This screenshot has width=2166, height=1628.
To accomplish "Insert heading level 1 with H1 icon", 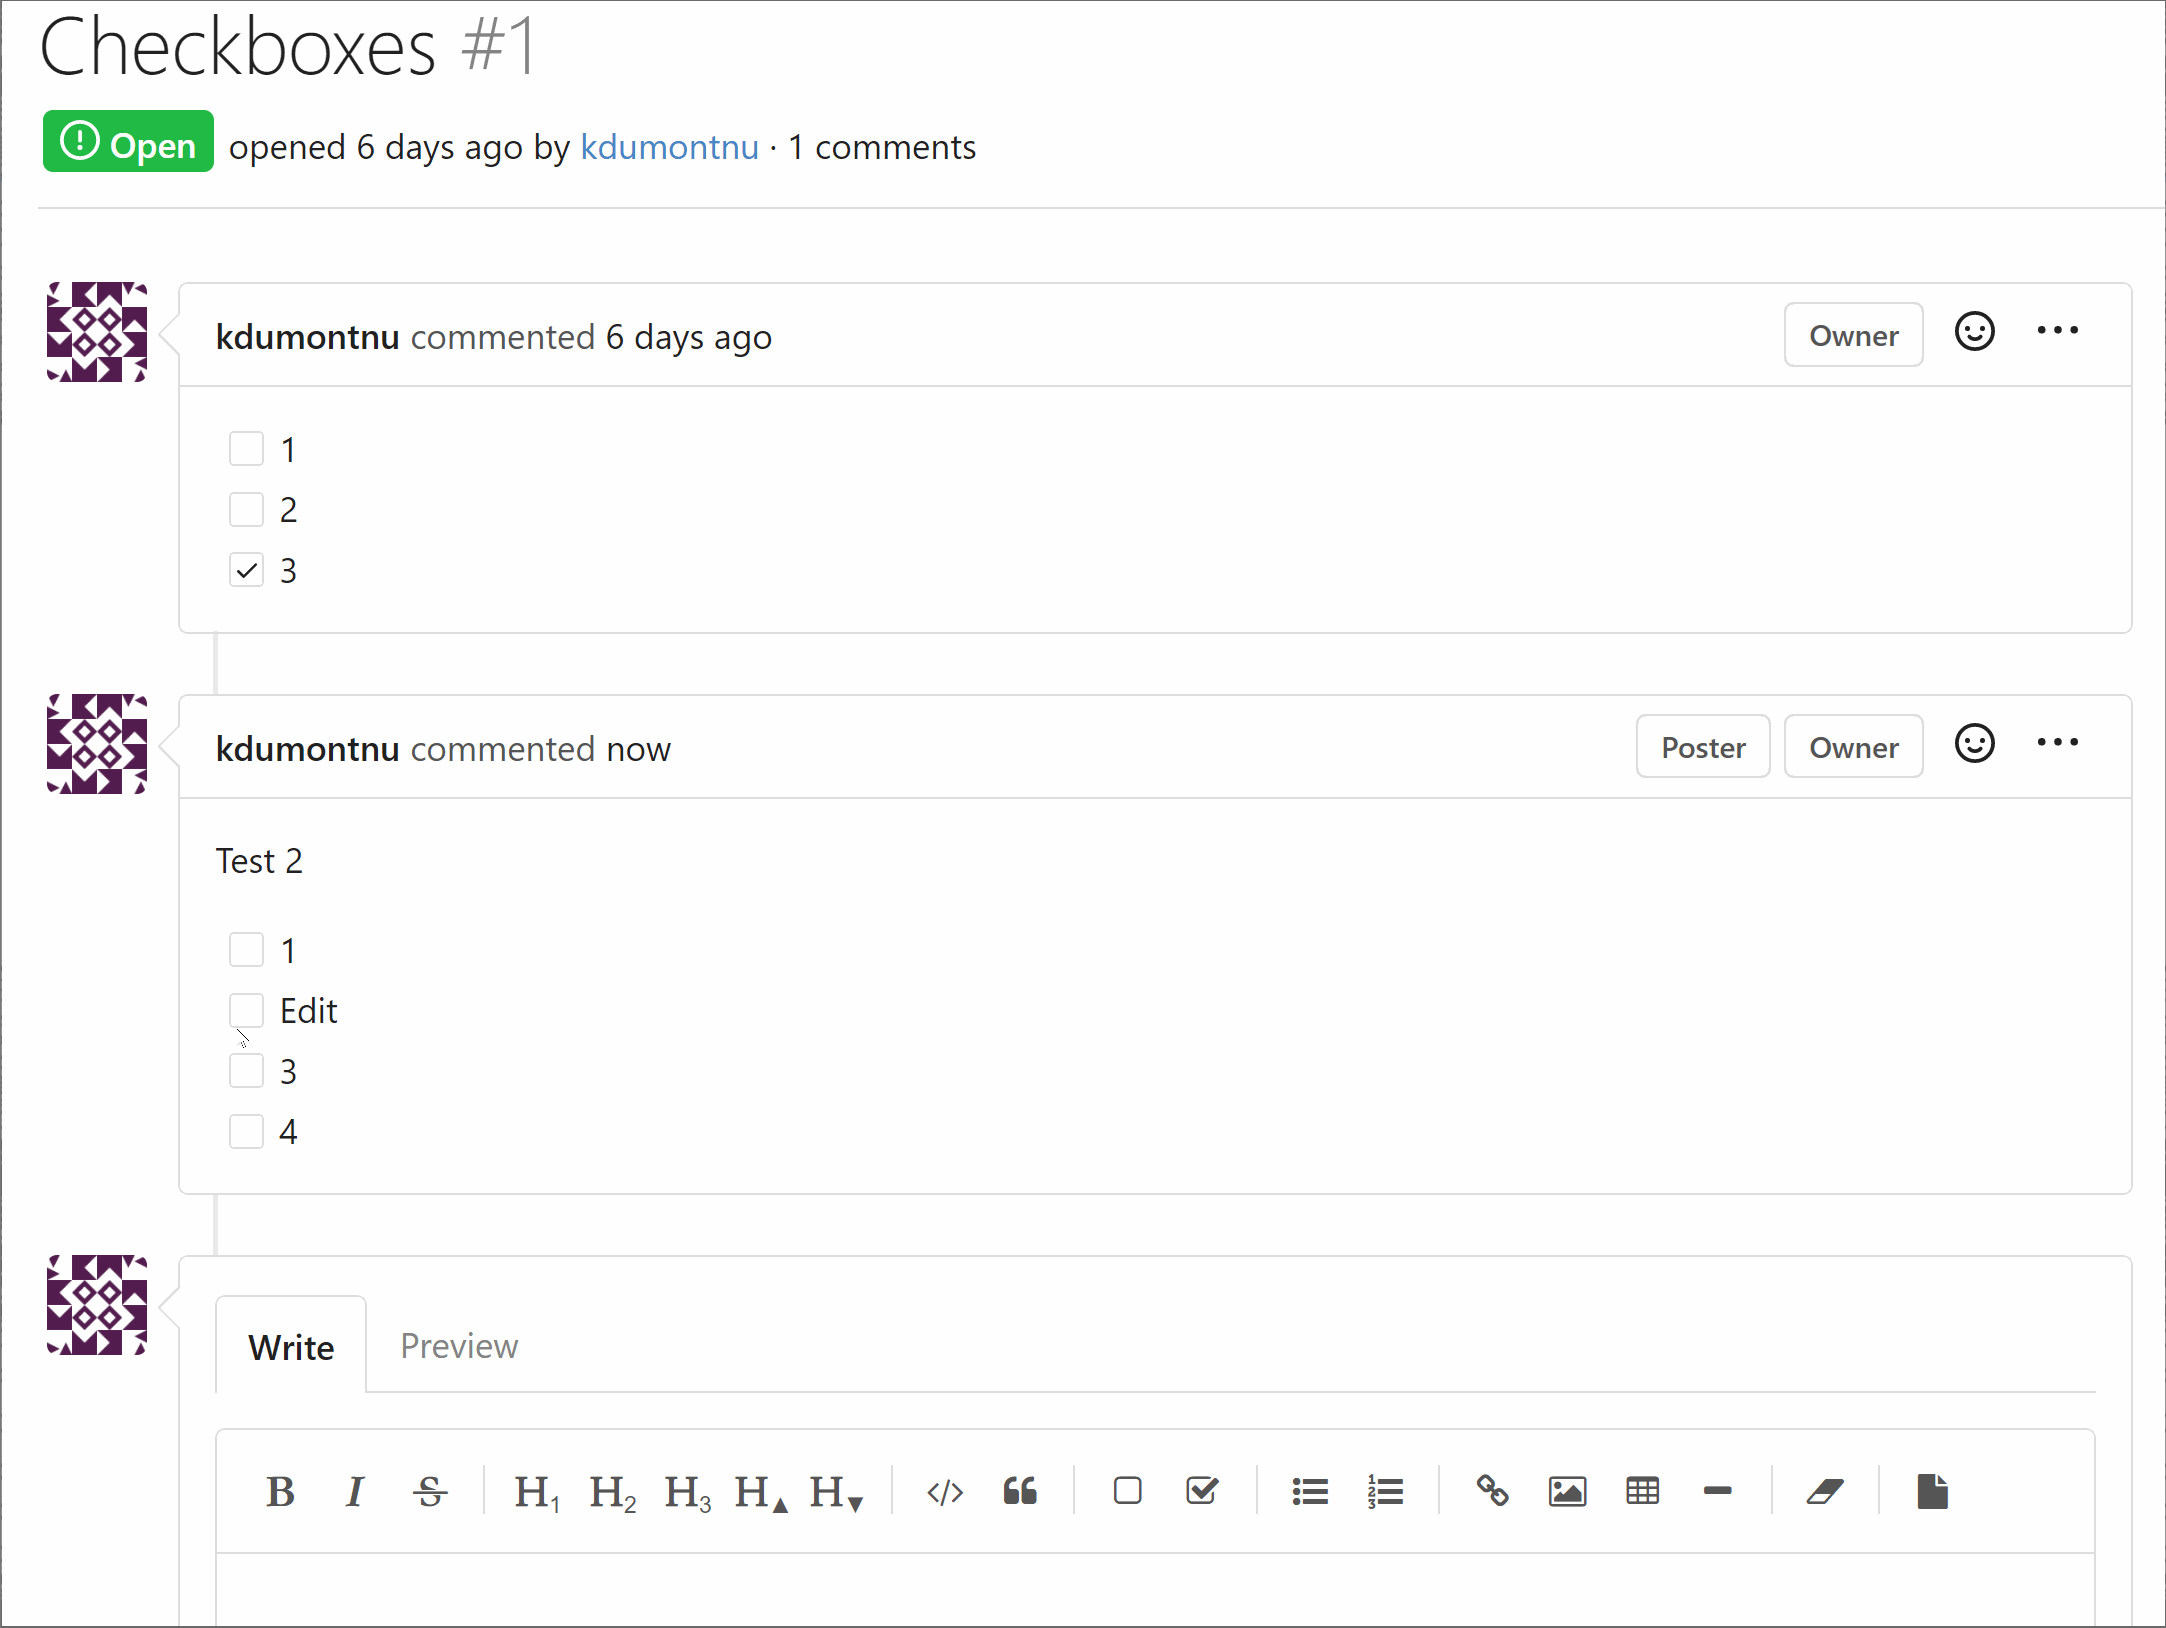I will coord(537,1492).
